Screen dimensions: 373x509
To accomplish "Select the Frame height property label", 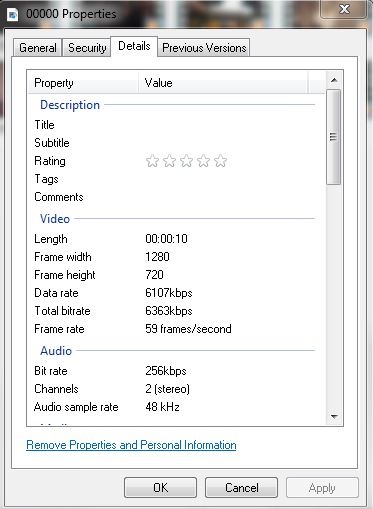I will click(x=65, y=275).
